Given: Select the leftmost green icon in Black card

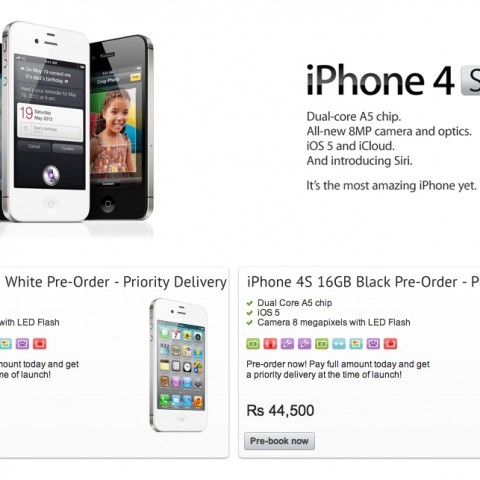Looking at the screenshot, I should tap(253, 344).
